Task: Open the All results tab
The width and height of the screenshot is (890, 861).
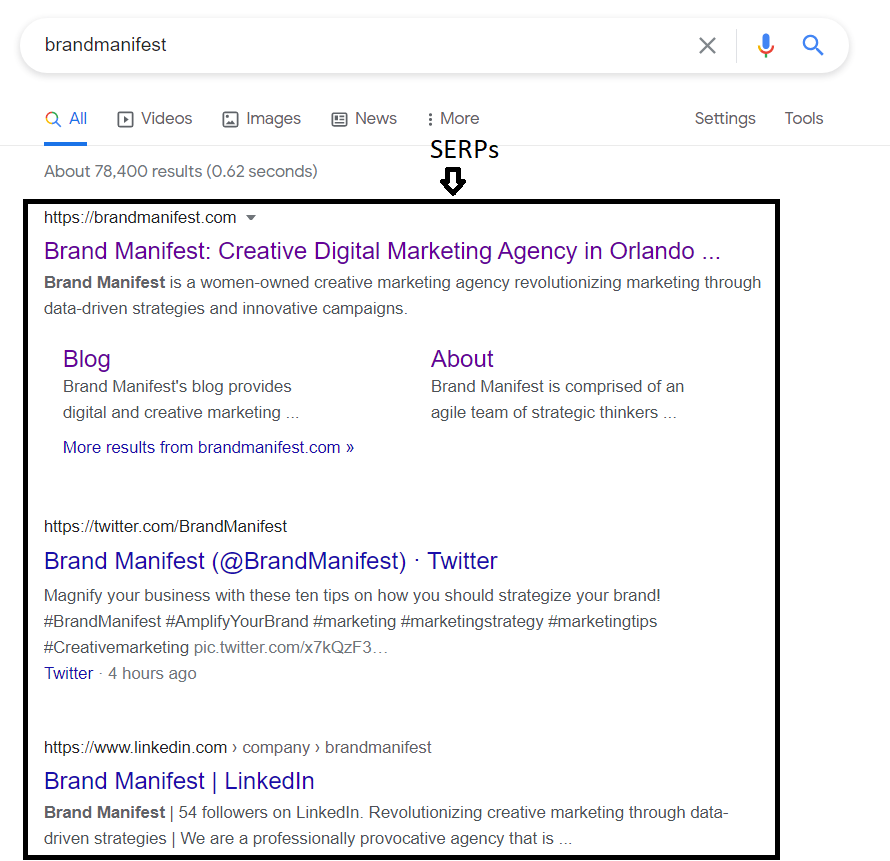Action: (x=66, y=119)
